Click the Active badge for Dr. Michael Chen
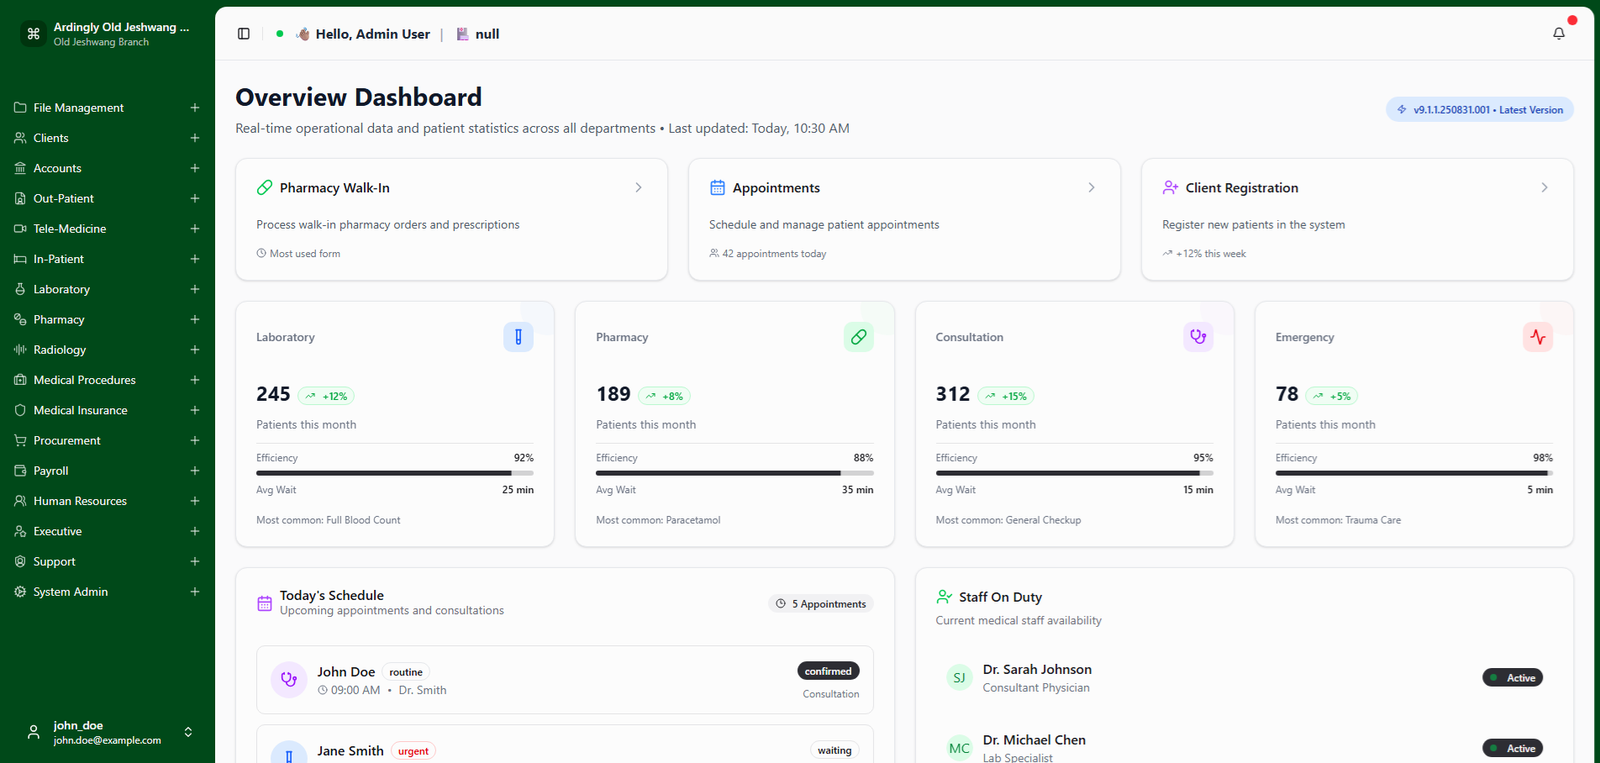Image resolution: width=1600 pixels, height=763 pixels. 1512,748
